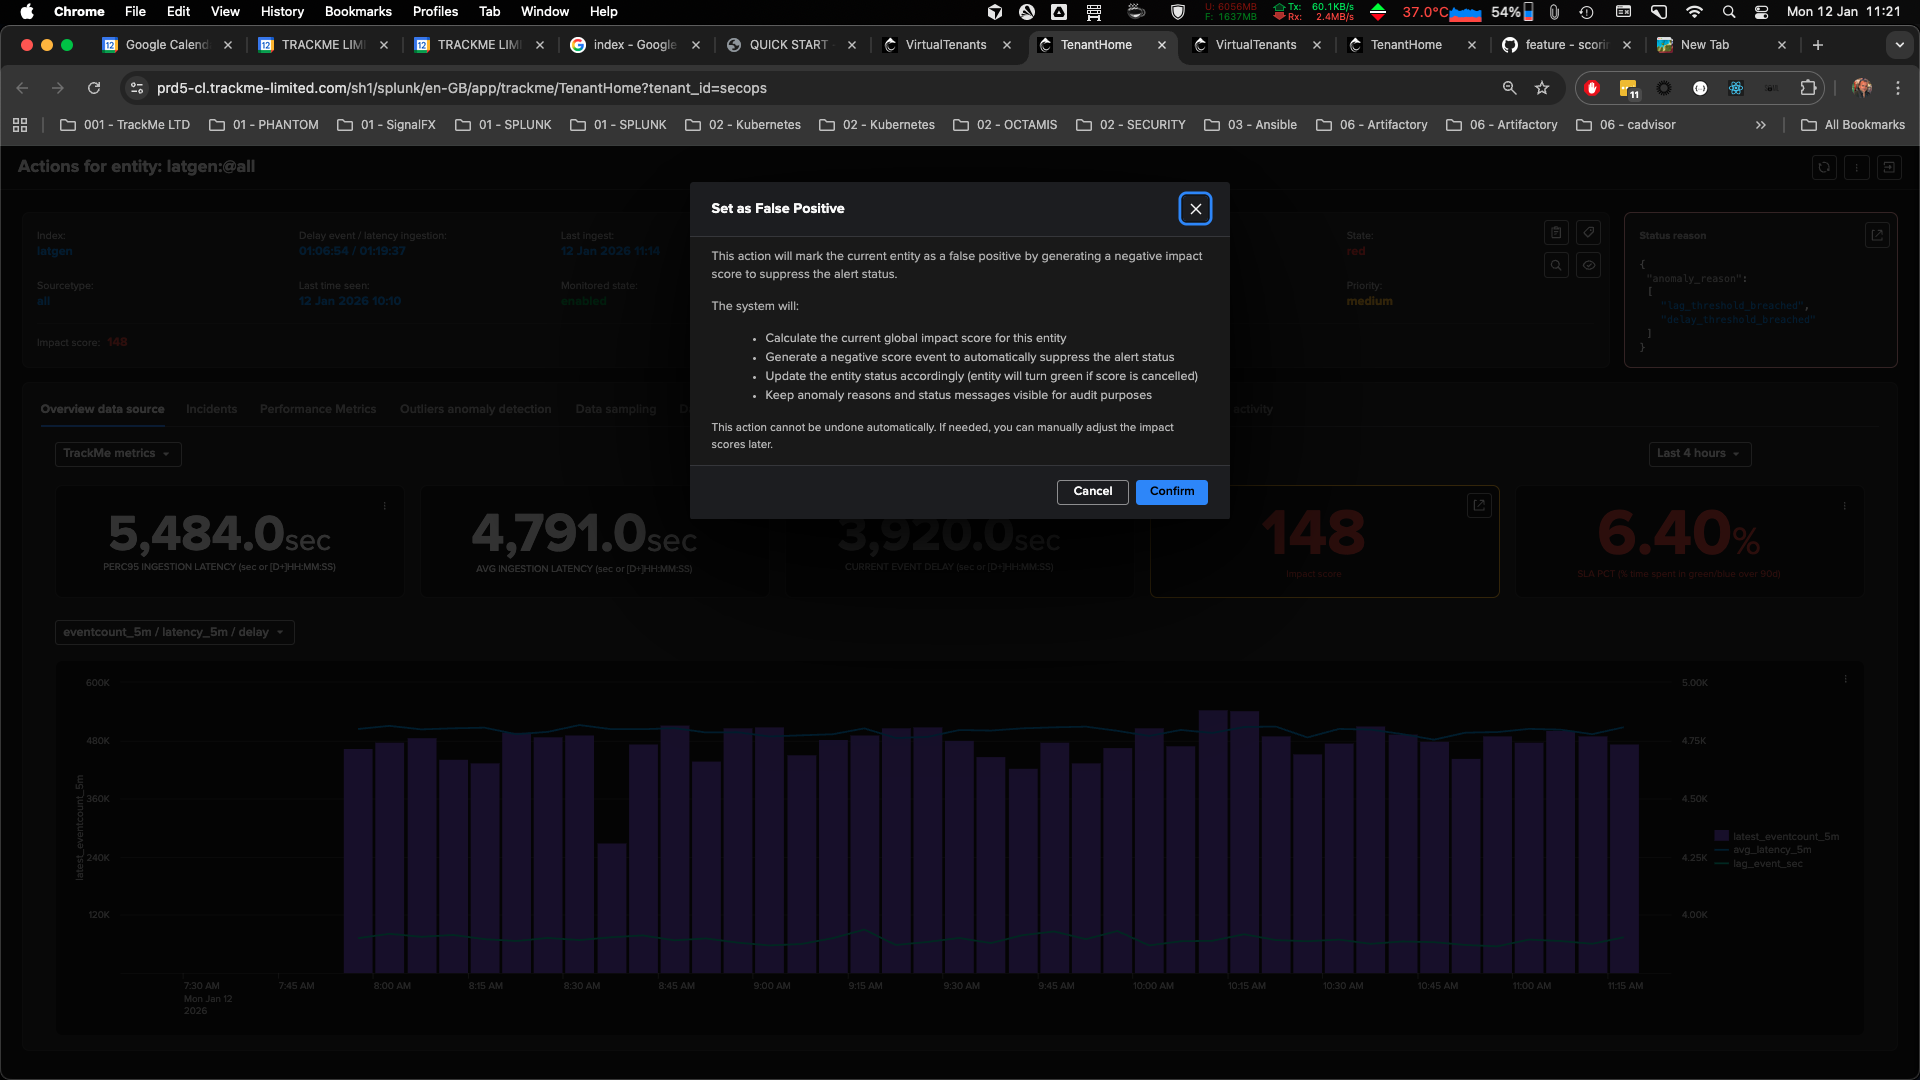Open the Last 4 hours time dropdown

pyautogui.click(x=1699, y=453)
